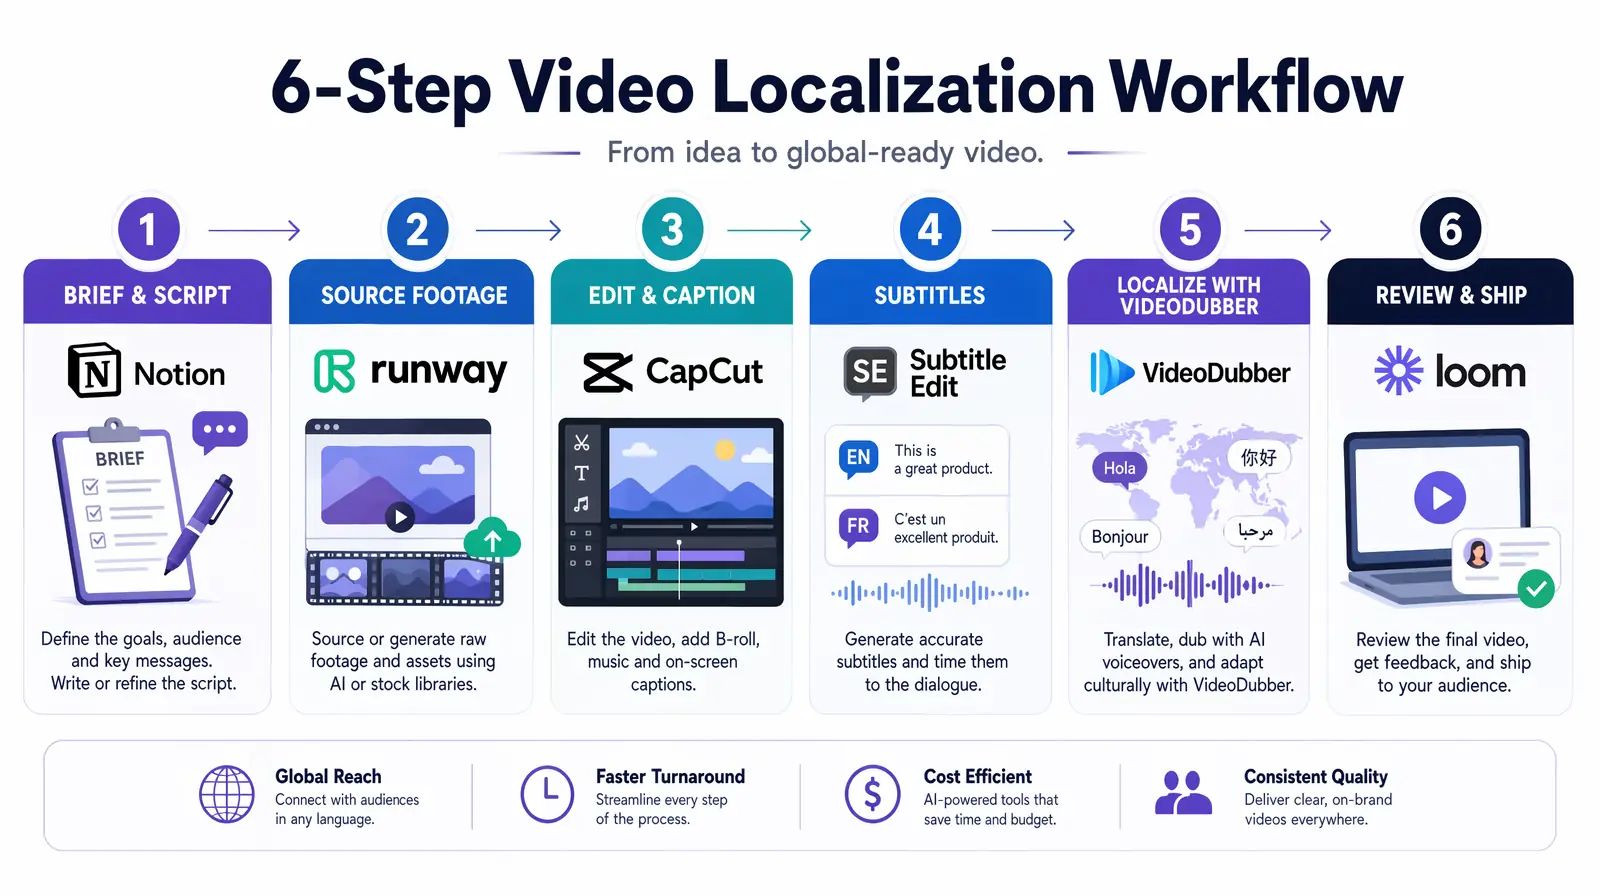This screenshot has height=896, width=1600.
Task: Click 'Streamline every step of the process.' text
Action: pyautogui.click(x=661, y=809)
